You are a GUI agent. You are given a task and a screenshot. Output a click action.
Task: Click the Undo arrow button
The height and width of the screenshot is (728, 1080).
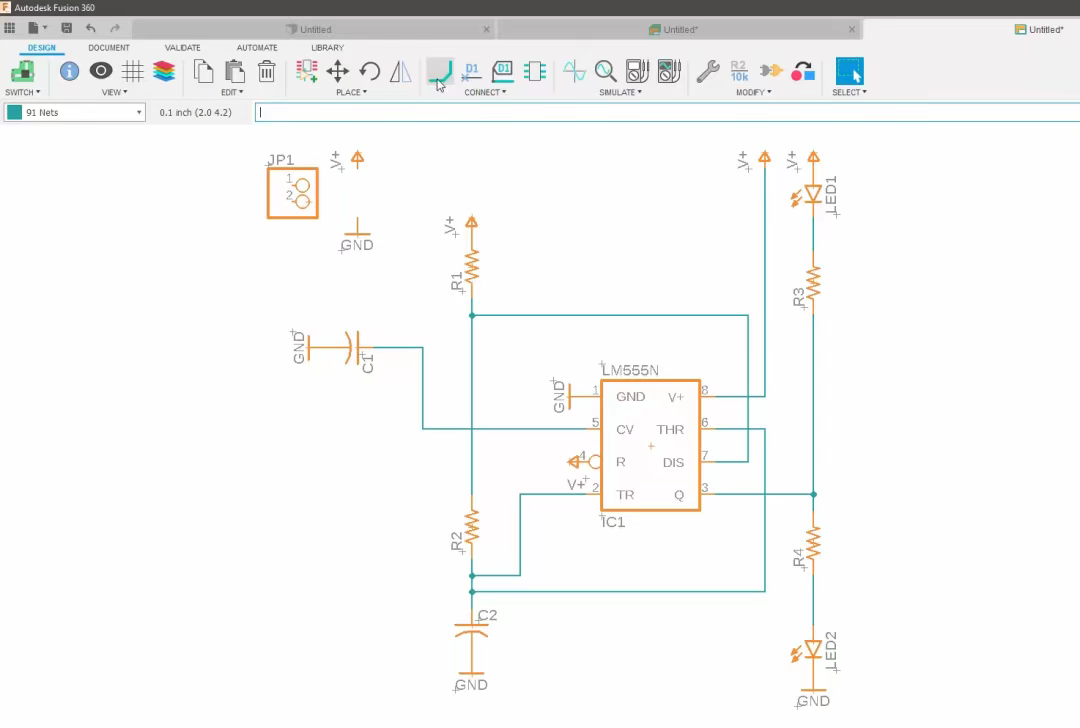[x=91, y=28]
